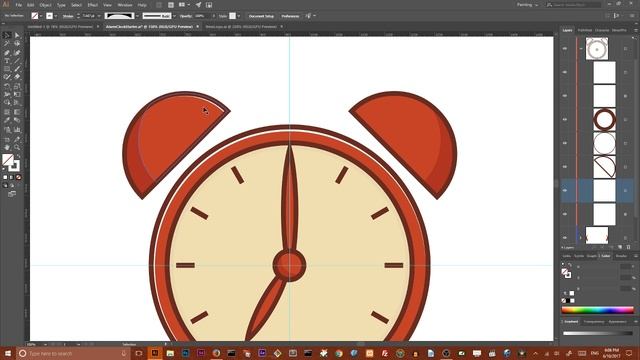The image size is (640, 360).
Task: Select the Type tool
Action: (7, 61)
